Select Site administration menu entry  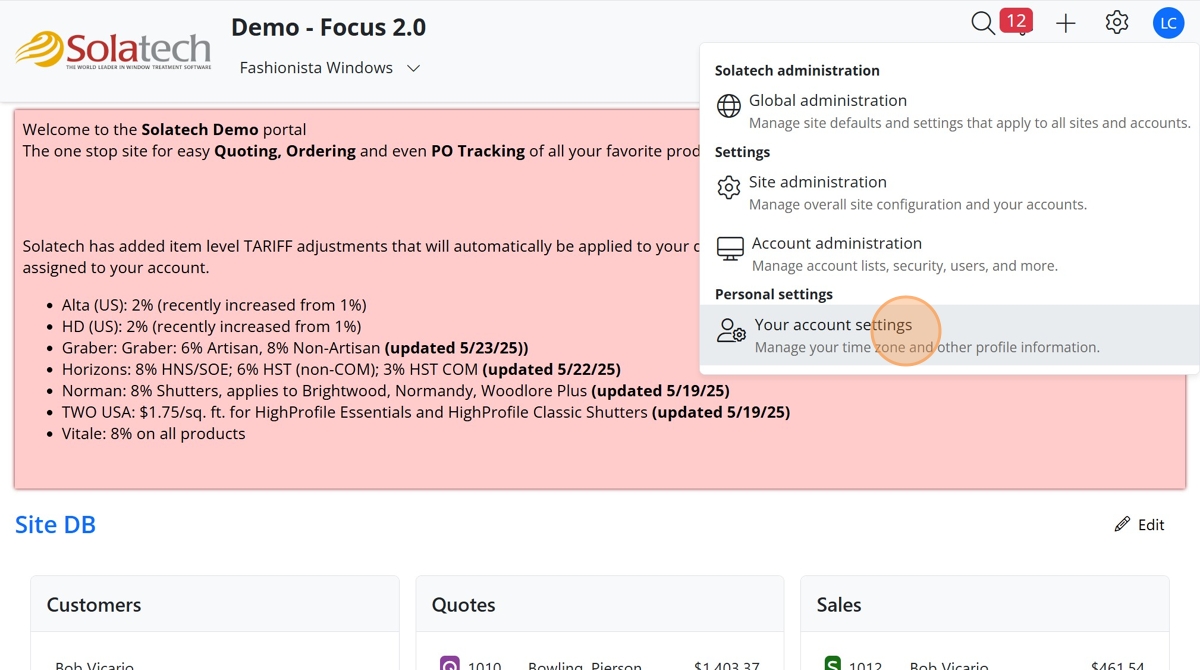pos(949,192)
